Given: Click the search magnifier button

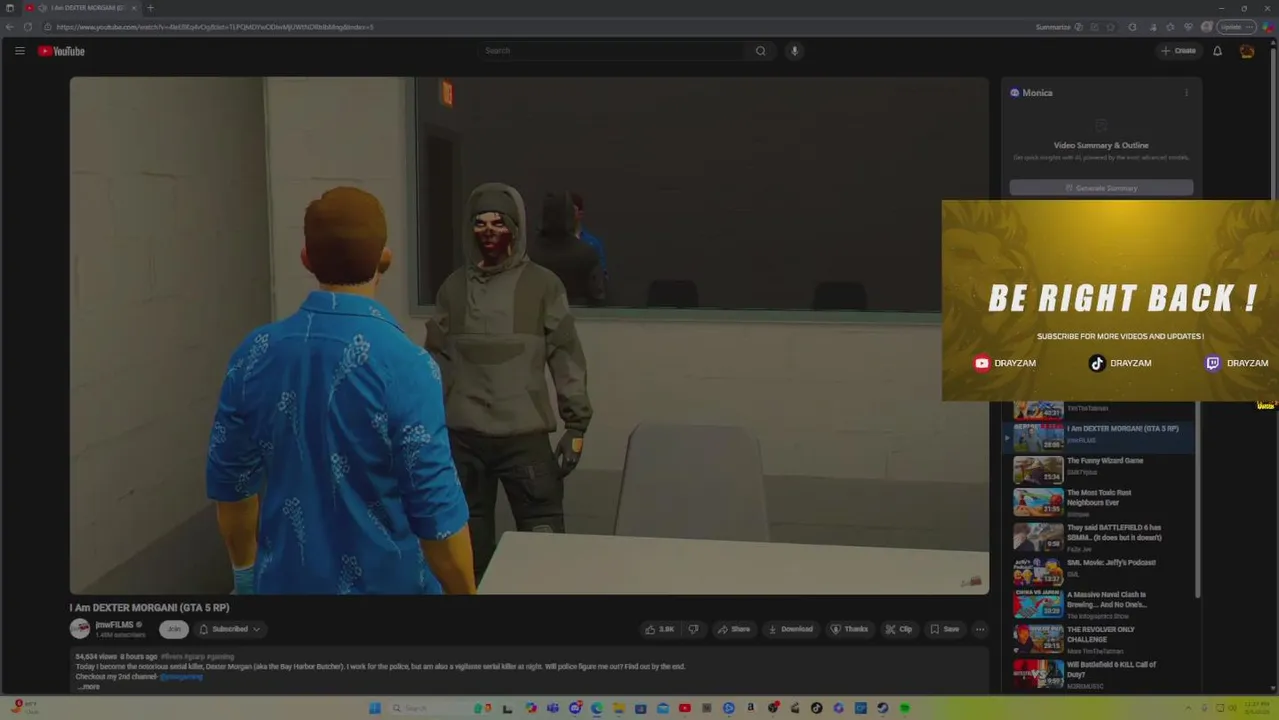Looking at the screenshot, I should (x=761, y=51).
